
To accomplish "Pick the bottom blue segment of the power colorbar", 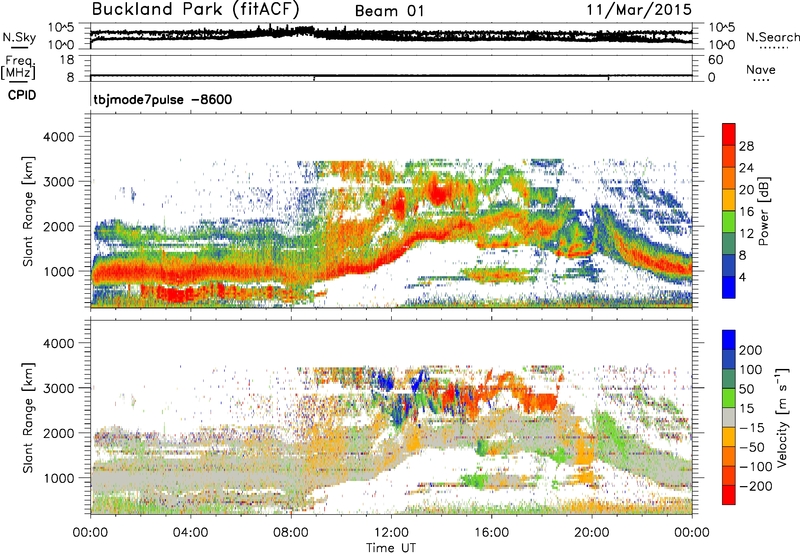I will pos(729,287).
